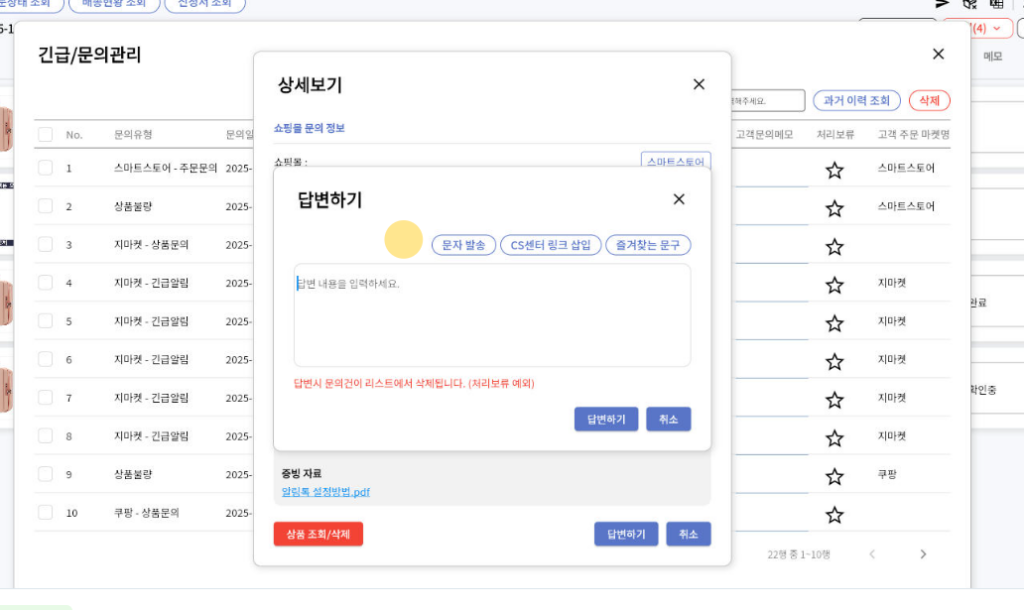The image size is (1024, 610).
Task: Close the 답변하기 dialog with X
Action: click(x=679, y=199)
